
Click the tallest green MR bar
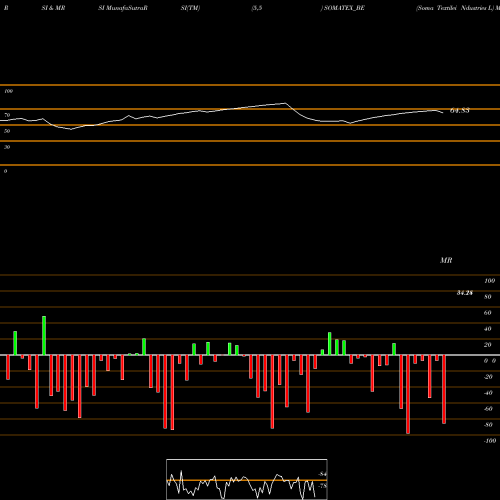tap(44, 335)
